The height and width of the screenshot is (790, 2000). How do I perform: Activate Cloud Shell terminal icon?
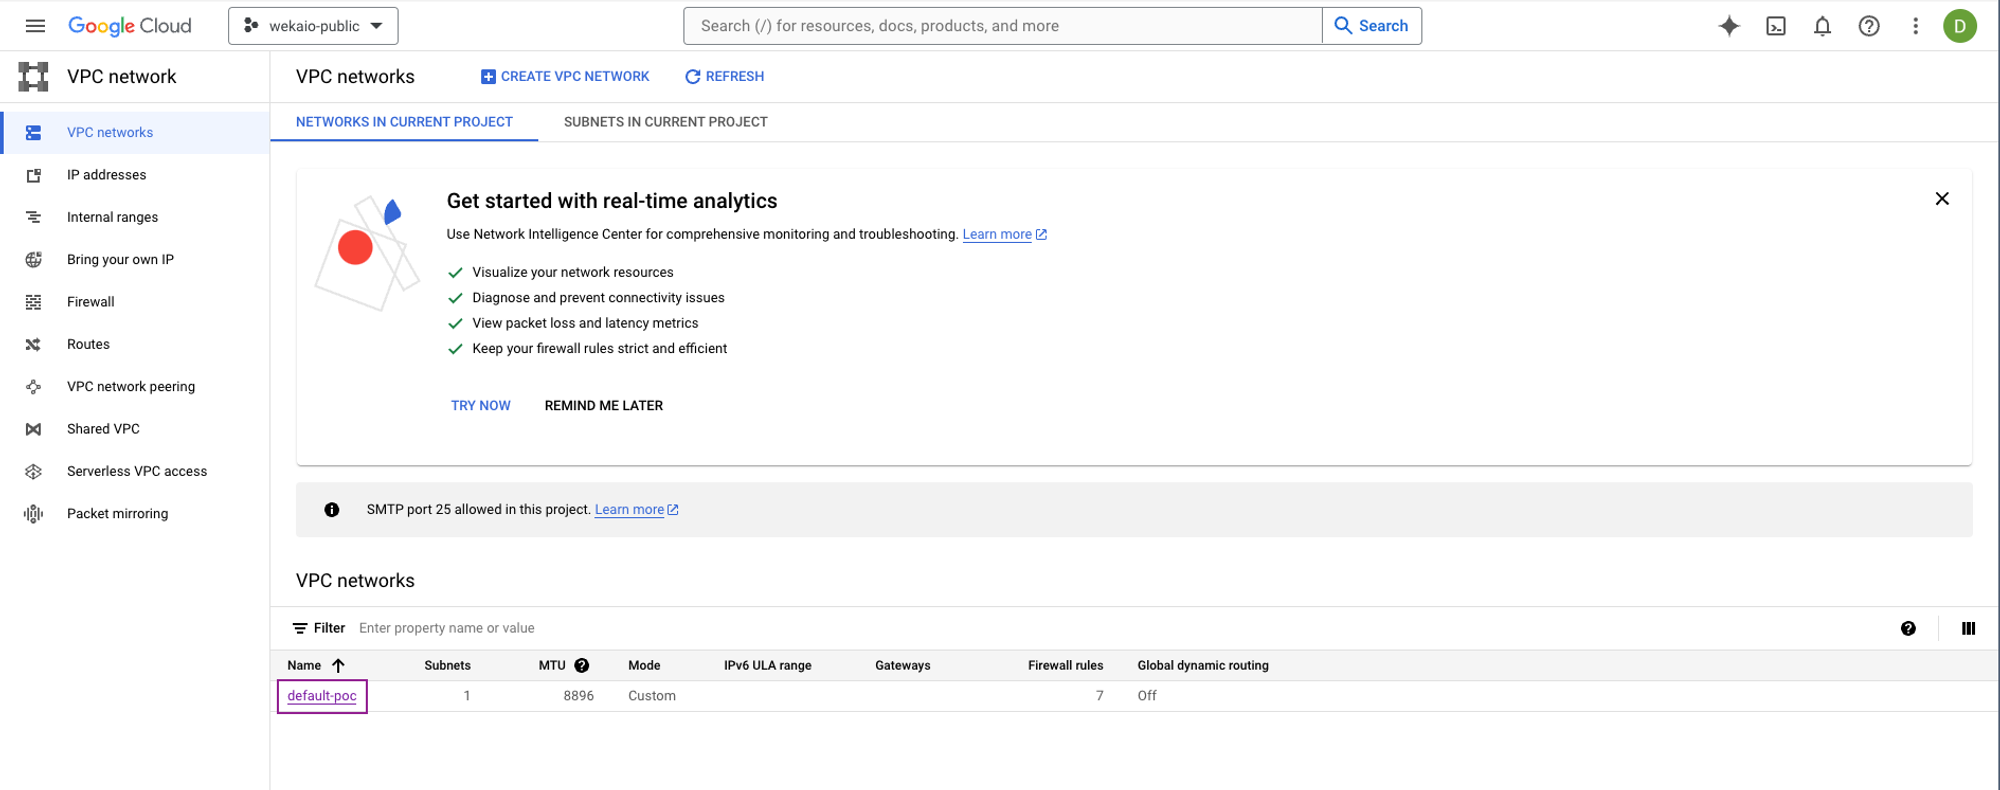click(1776, 26)
